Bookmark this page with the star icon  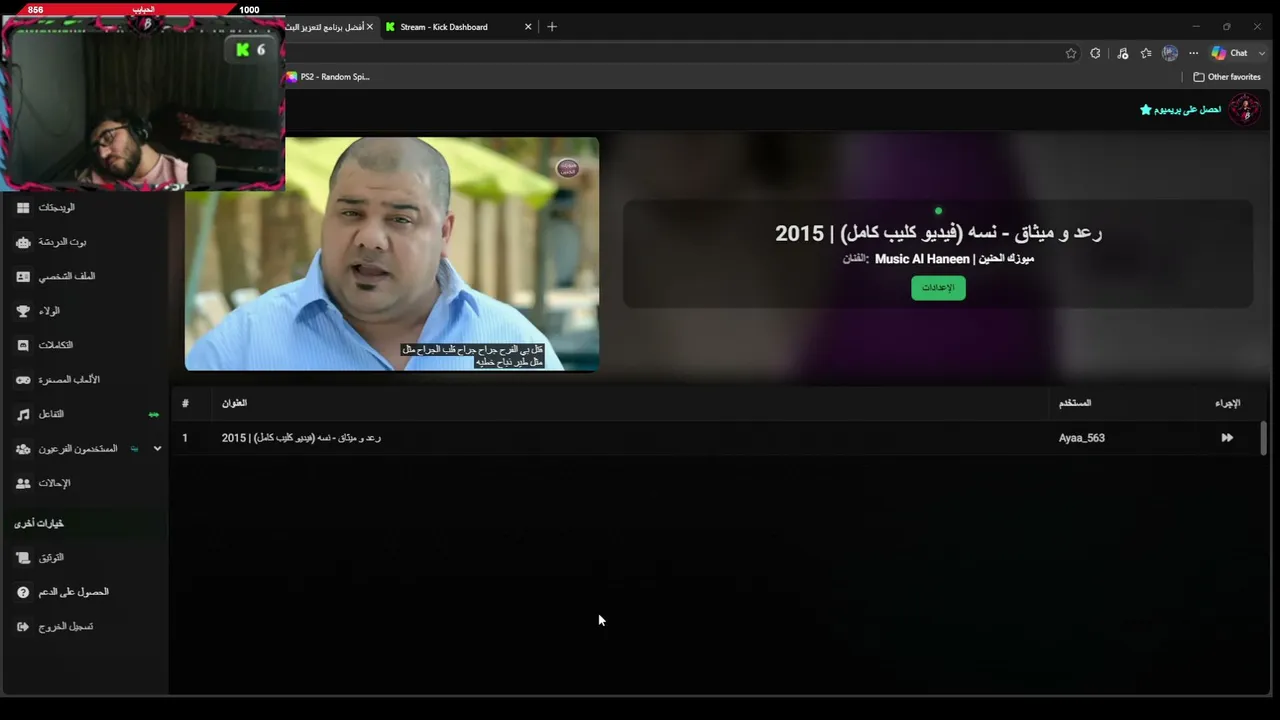[x=1071, y=53]
